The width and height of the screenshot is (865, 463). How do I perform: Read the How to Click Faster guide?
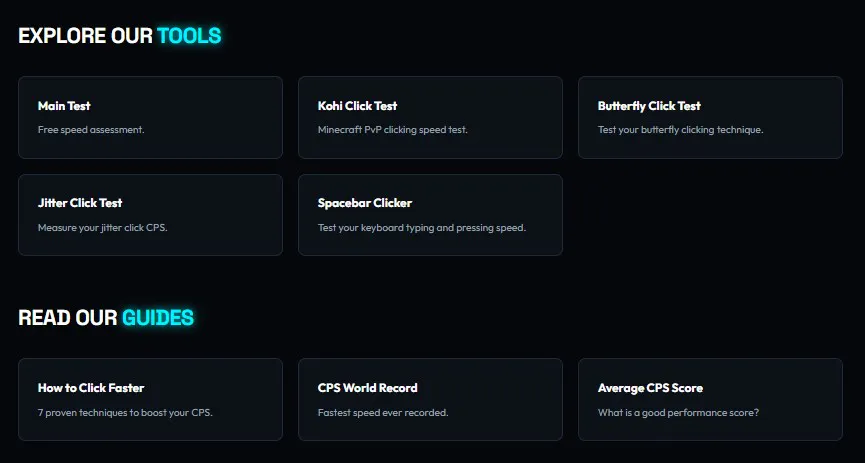click(150, 400)
